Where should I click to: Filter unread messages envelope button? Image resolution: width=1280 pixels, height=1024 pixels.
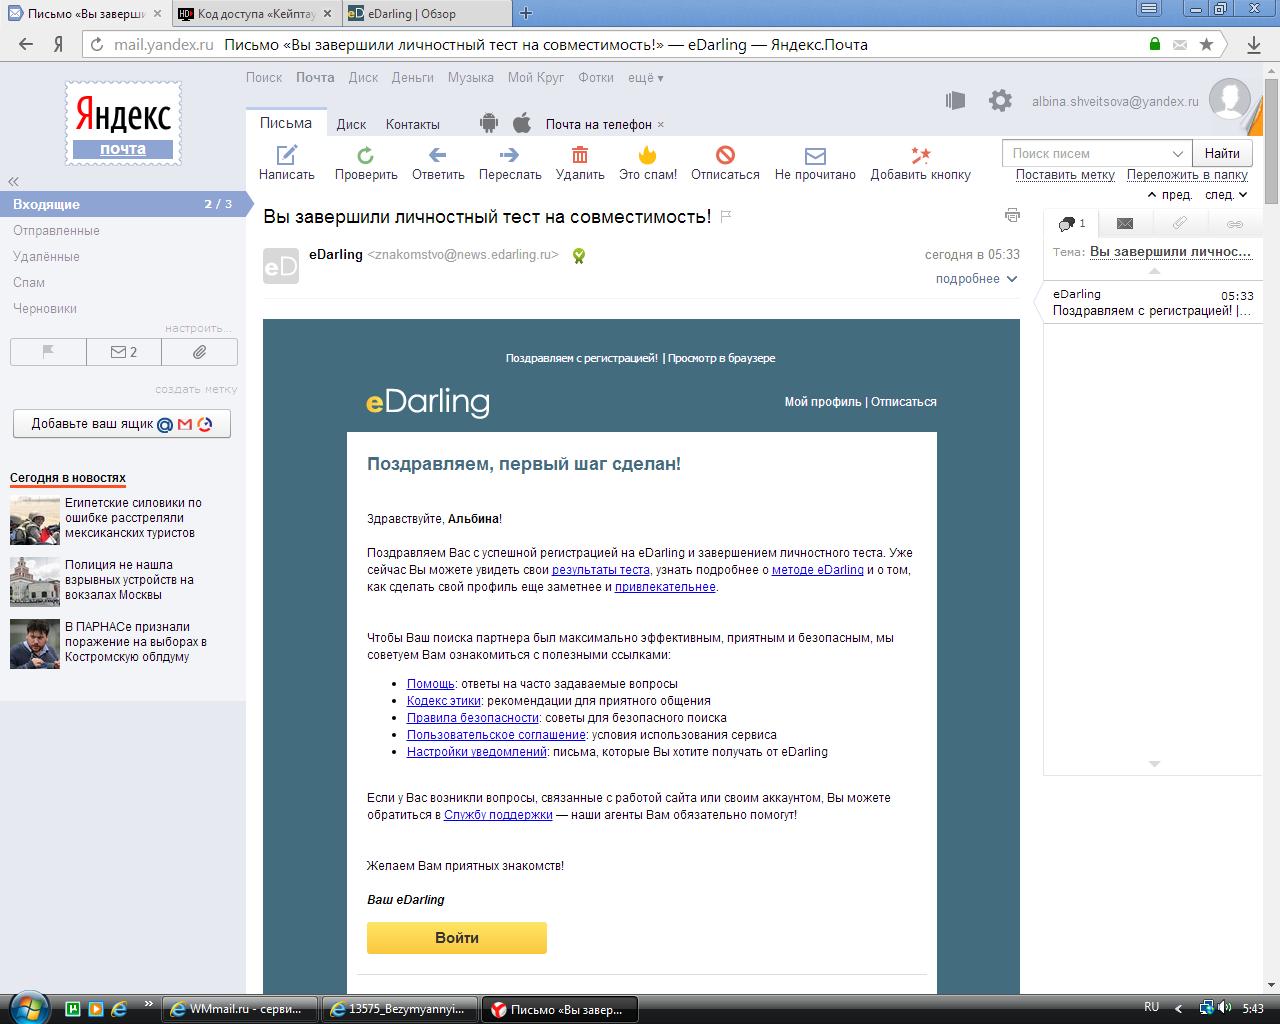point(124,352)
